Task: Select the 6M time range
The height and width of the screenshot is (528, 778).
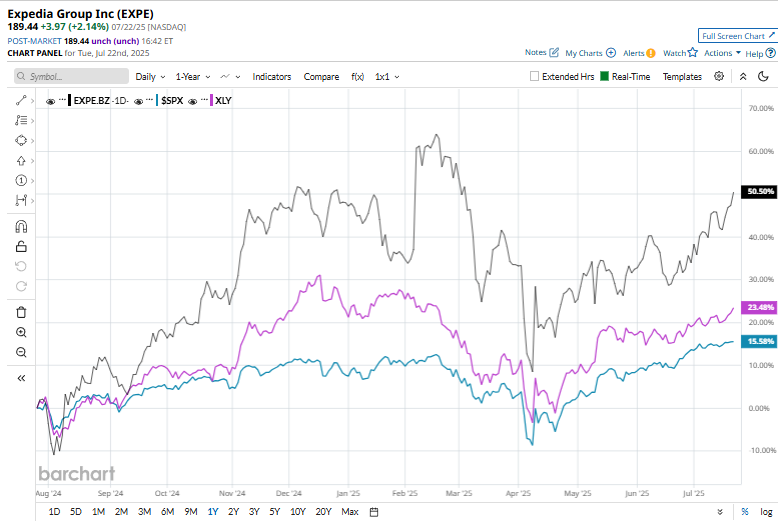Action: (168, 512)
